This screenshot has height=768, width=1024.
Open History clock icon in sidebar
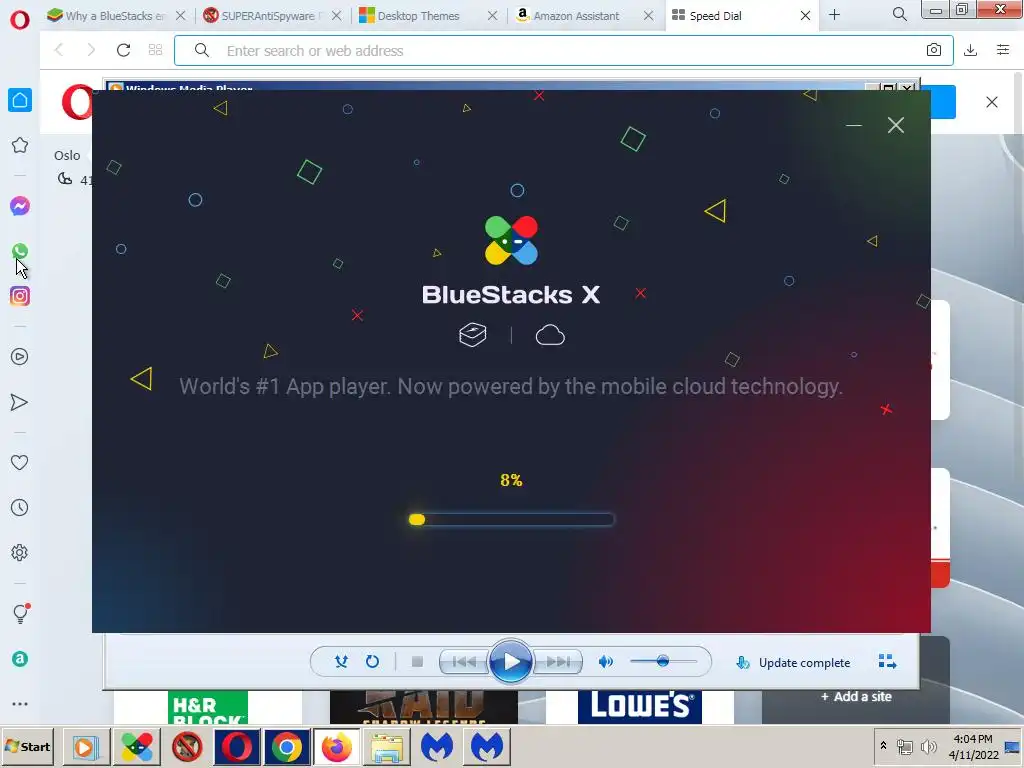pyautogui.click(x=20, y=507)
